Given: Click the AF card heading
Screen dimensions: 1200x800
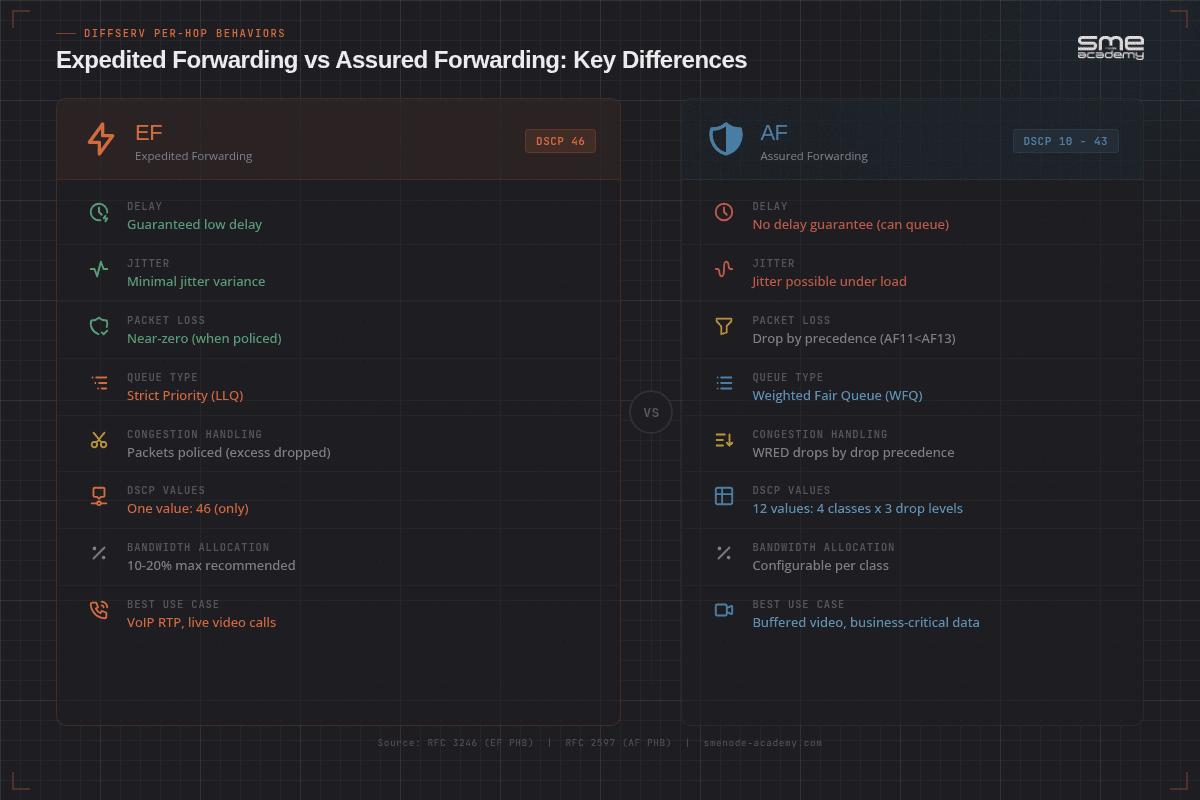Looking at the screenshot, I should click(x=774, y=133).
